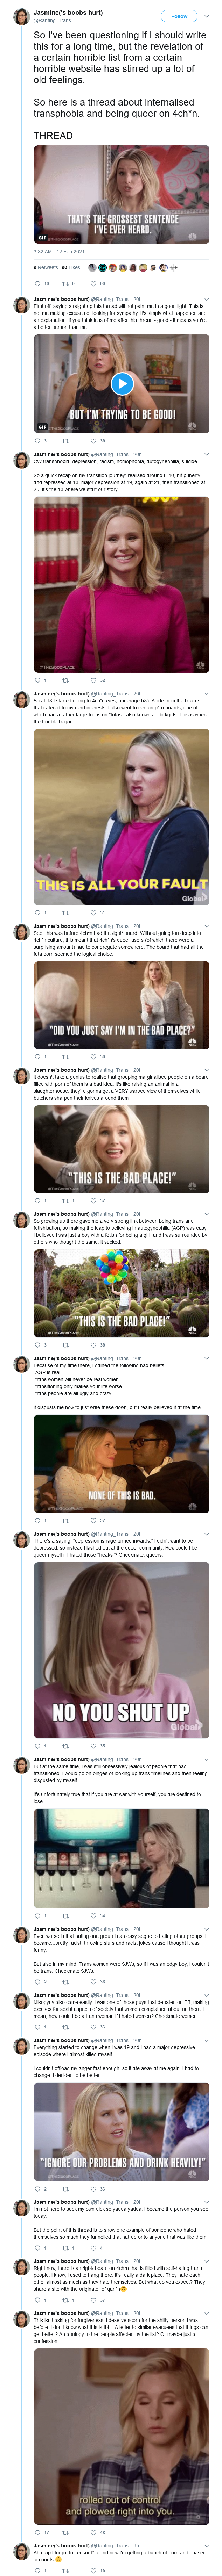Retweet the main THREAD tweet

67,283
